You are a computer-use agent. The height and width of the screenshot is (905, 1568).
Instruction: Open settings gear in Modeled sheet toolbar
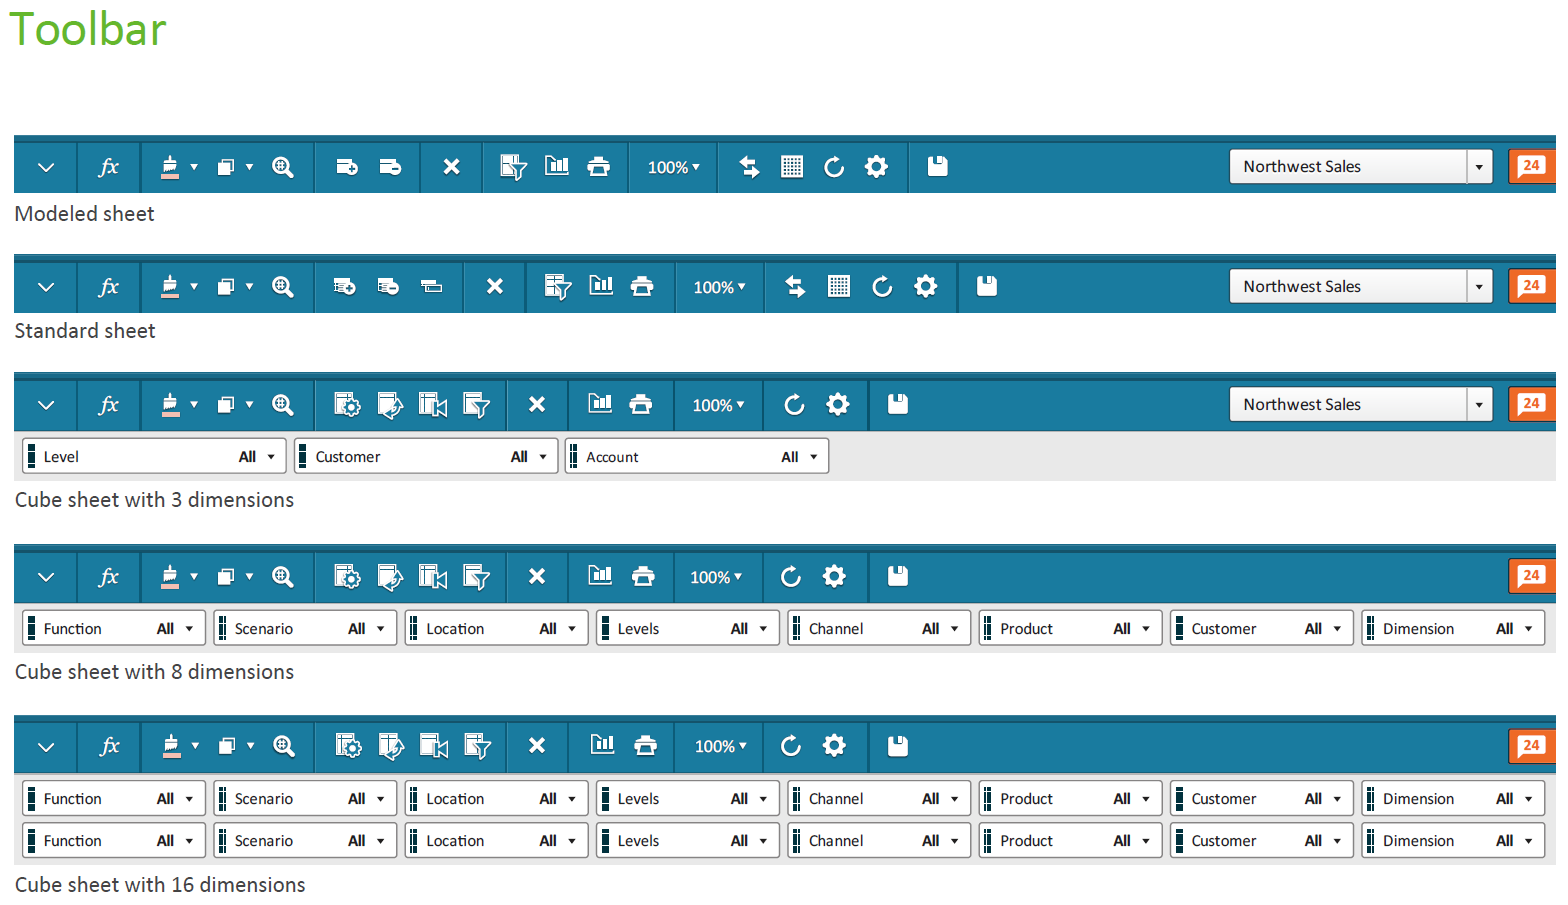pos(876,167)
